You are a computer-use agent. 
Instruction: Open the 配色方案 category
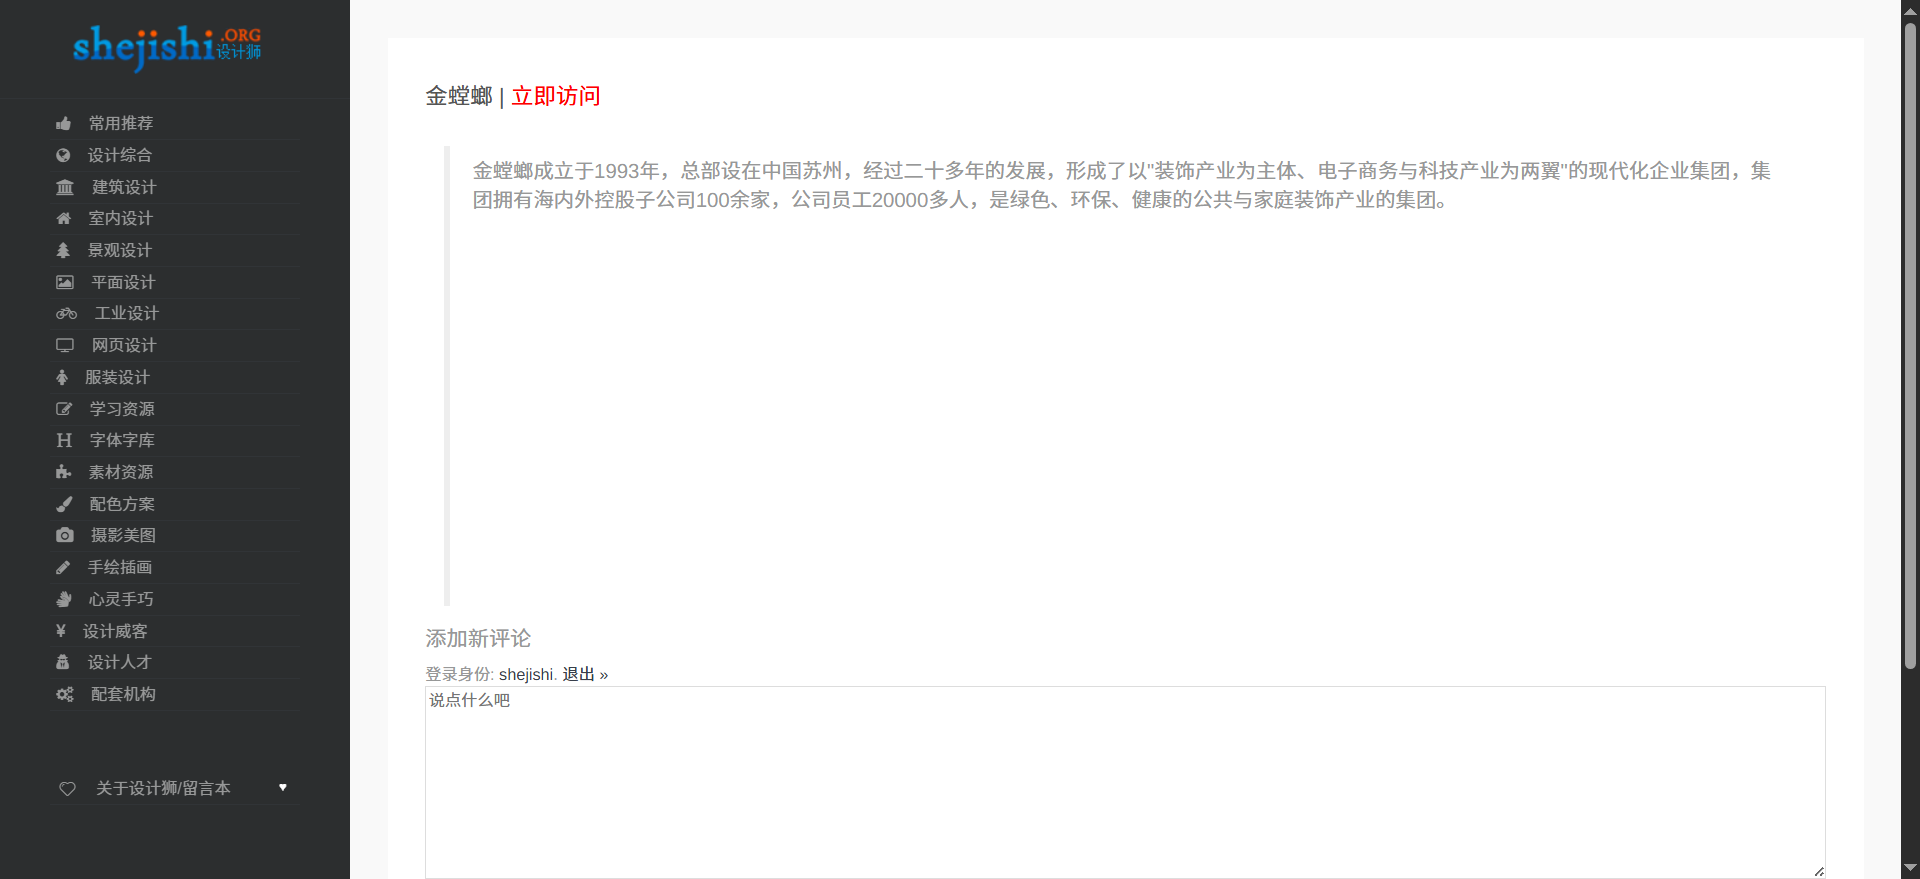[122, 504]
